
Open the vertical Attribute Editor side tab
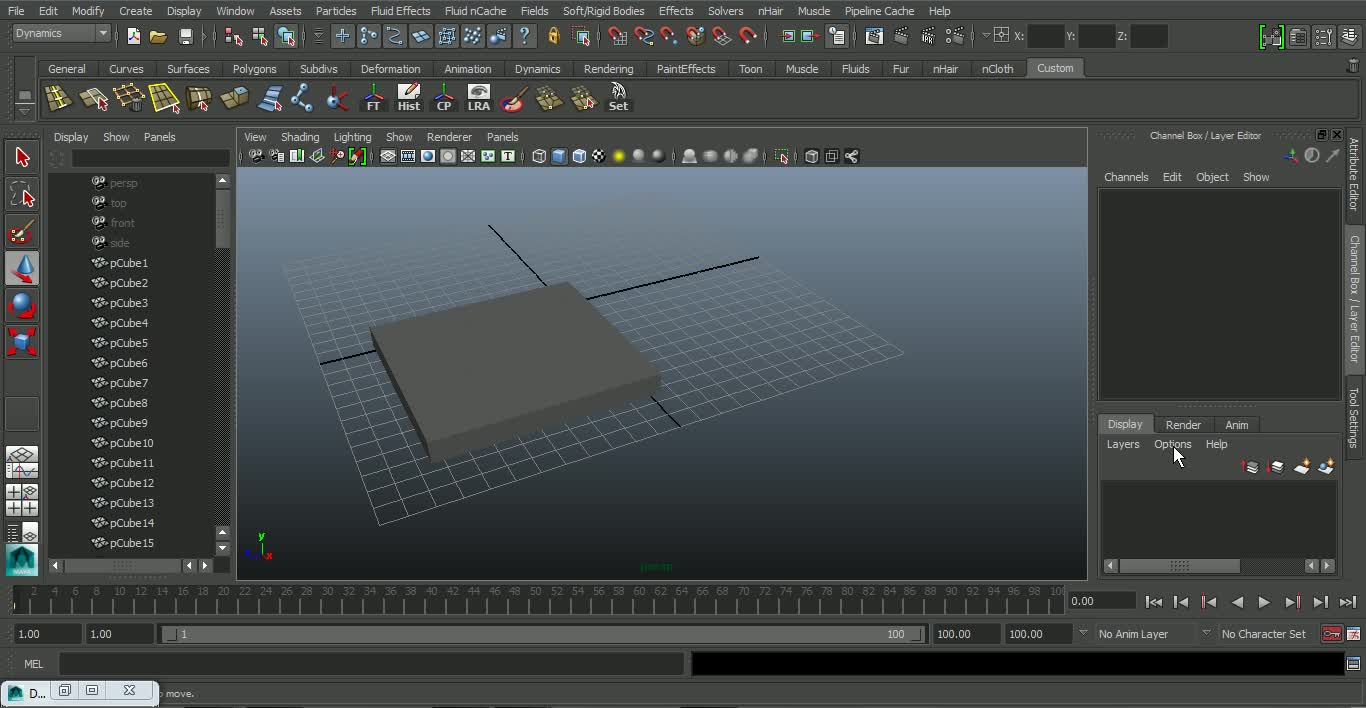[x=1354, y=174]
